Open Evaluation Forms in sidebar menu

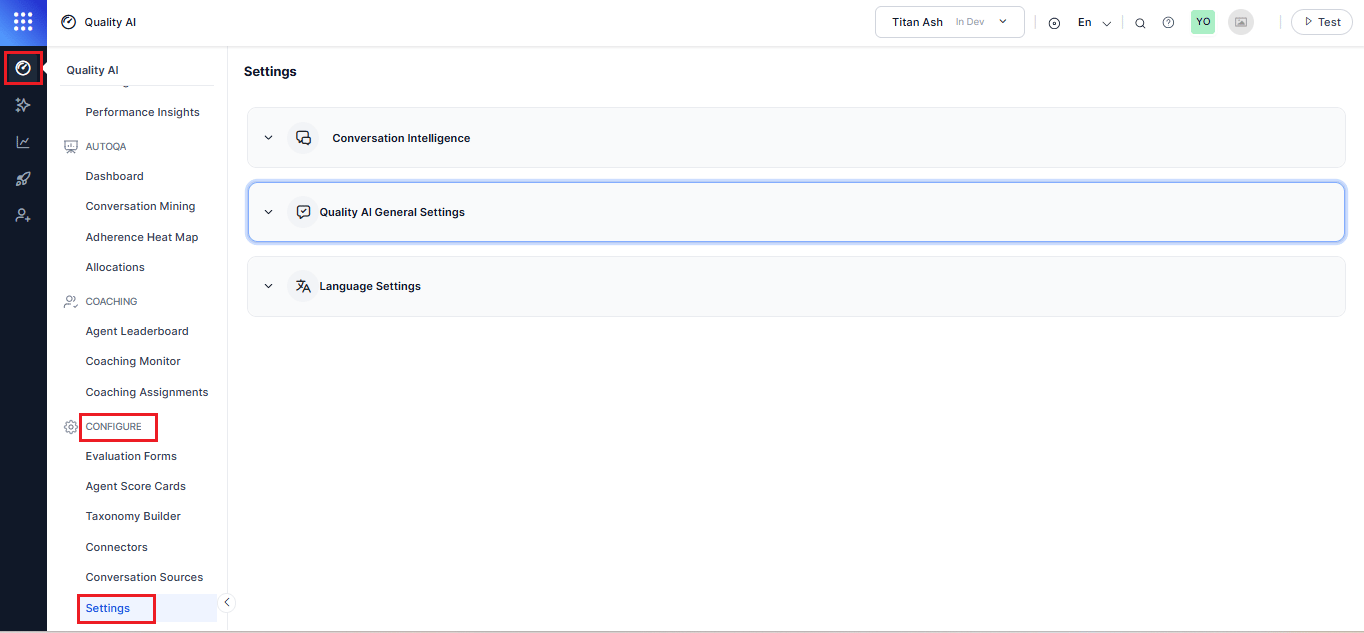(x=131, y=456)
